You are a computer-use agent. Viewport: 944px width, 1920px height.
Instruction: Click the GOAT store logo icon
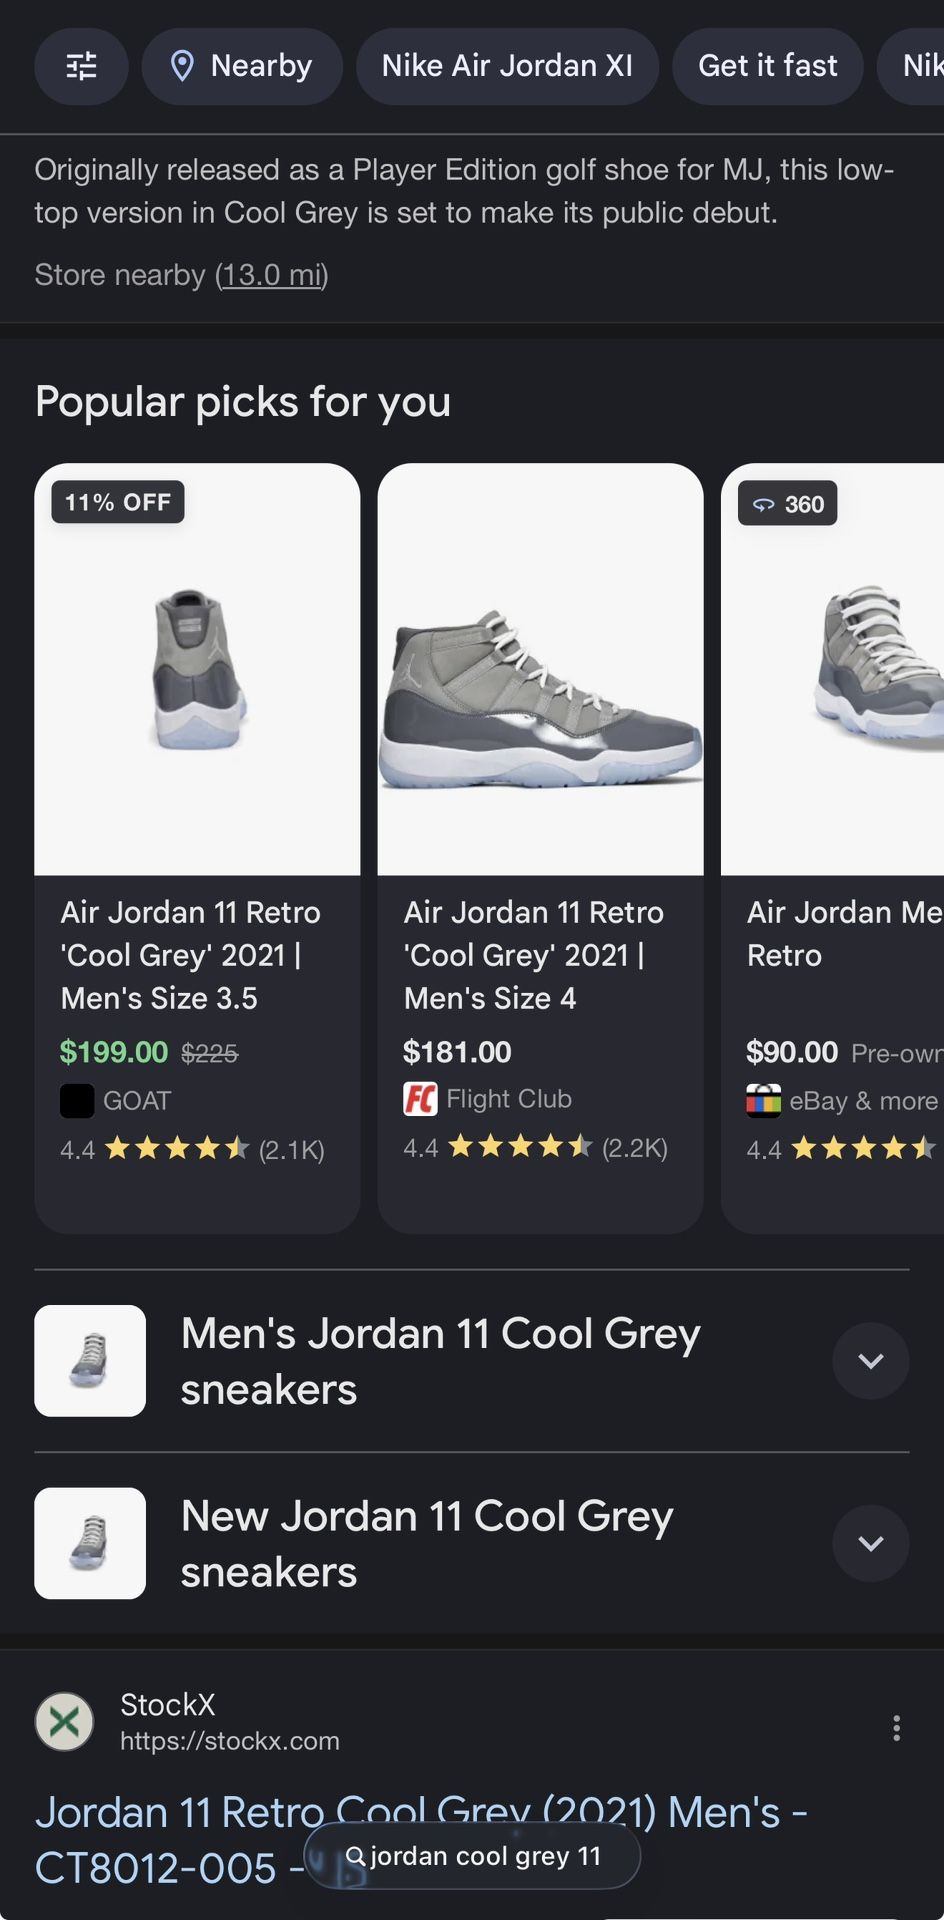click(x=77, y=1101)
